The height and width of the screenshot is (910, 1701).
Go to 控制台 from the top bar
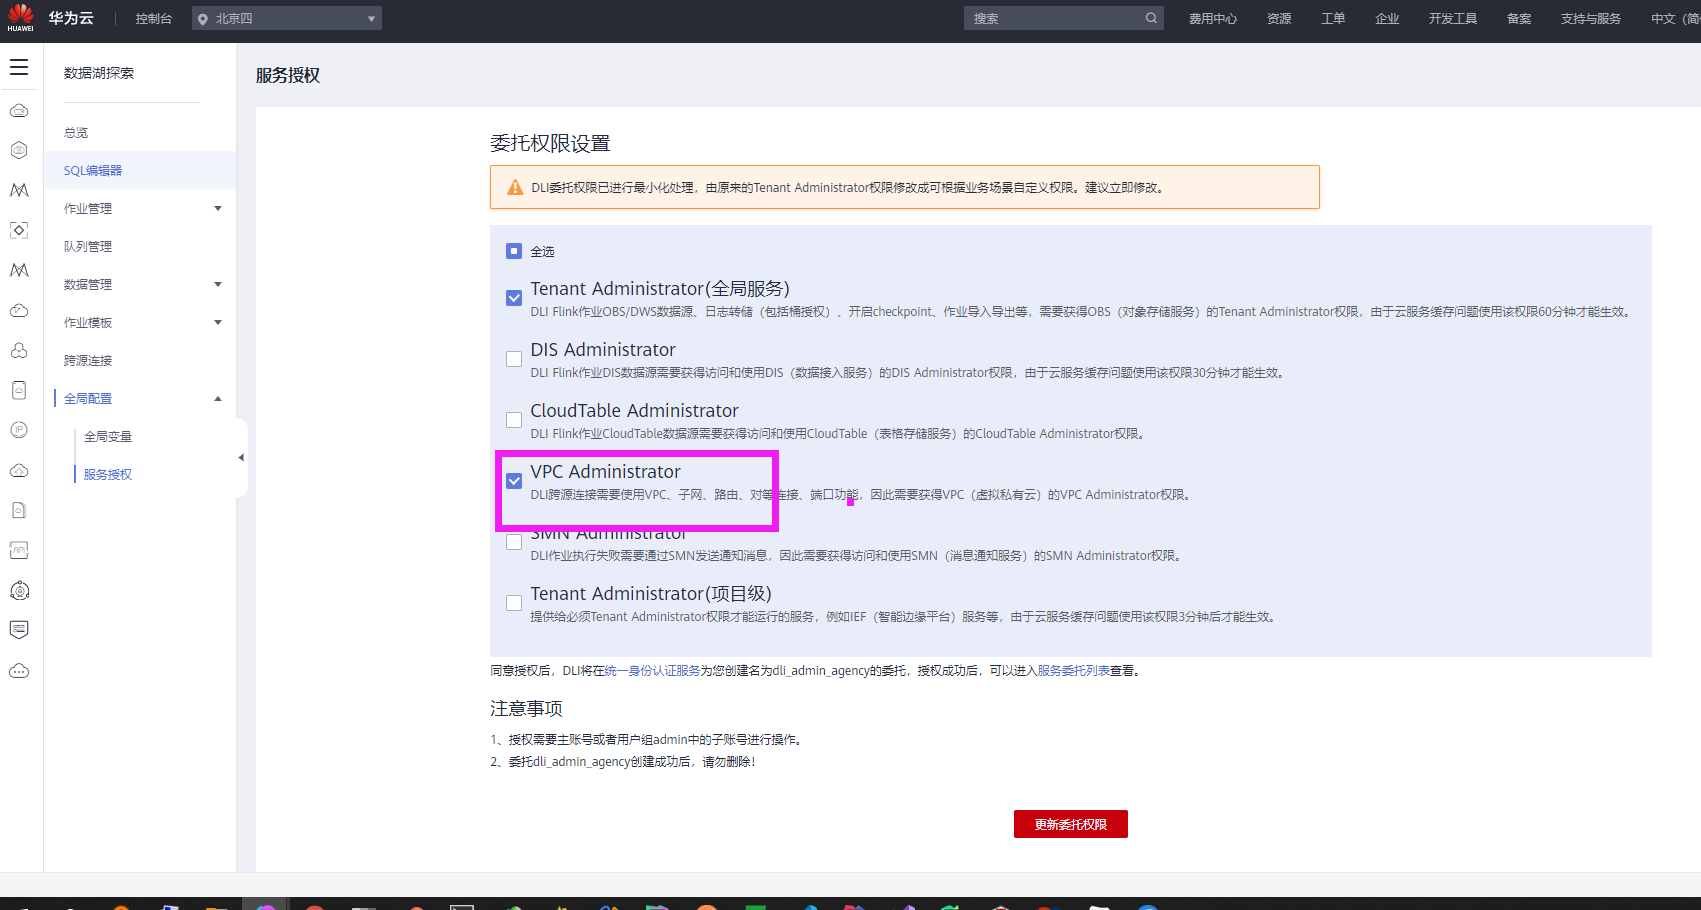154,19
